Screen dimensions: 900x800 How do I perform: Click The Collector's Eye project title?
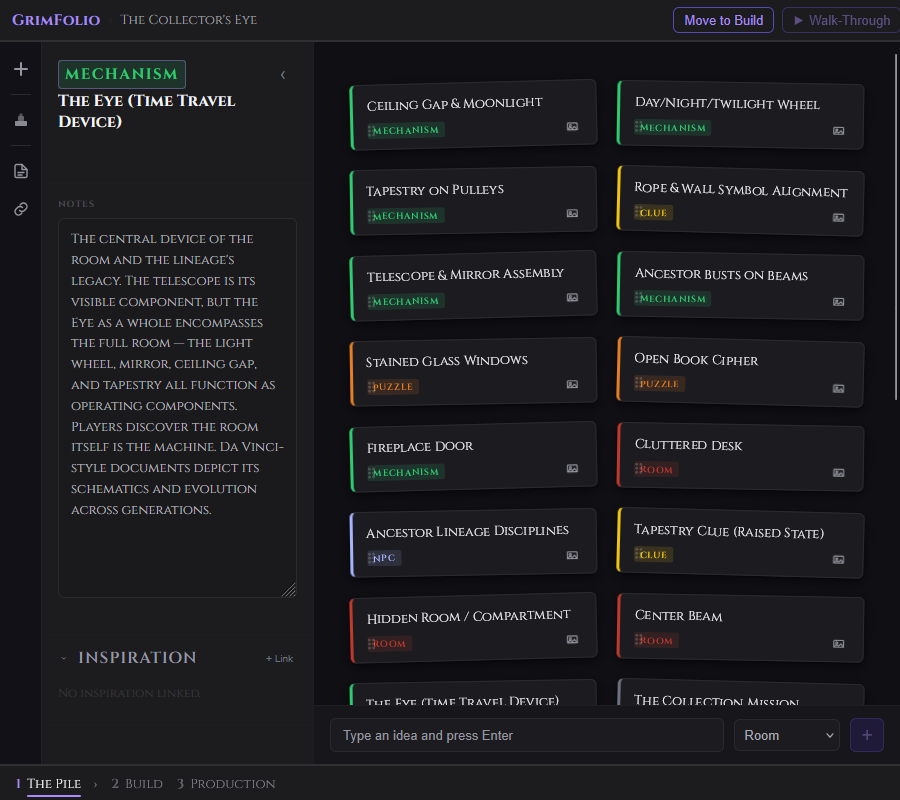189,20
